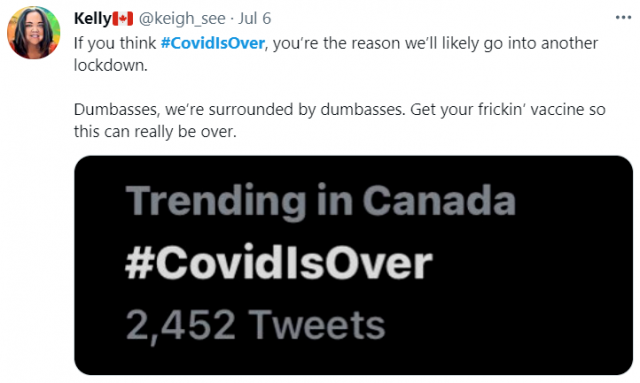Click 'Trending in Canada' heading in image
Image resolution: width=640 pixels, height=383 pixels.
pos(320,200)
